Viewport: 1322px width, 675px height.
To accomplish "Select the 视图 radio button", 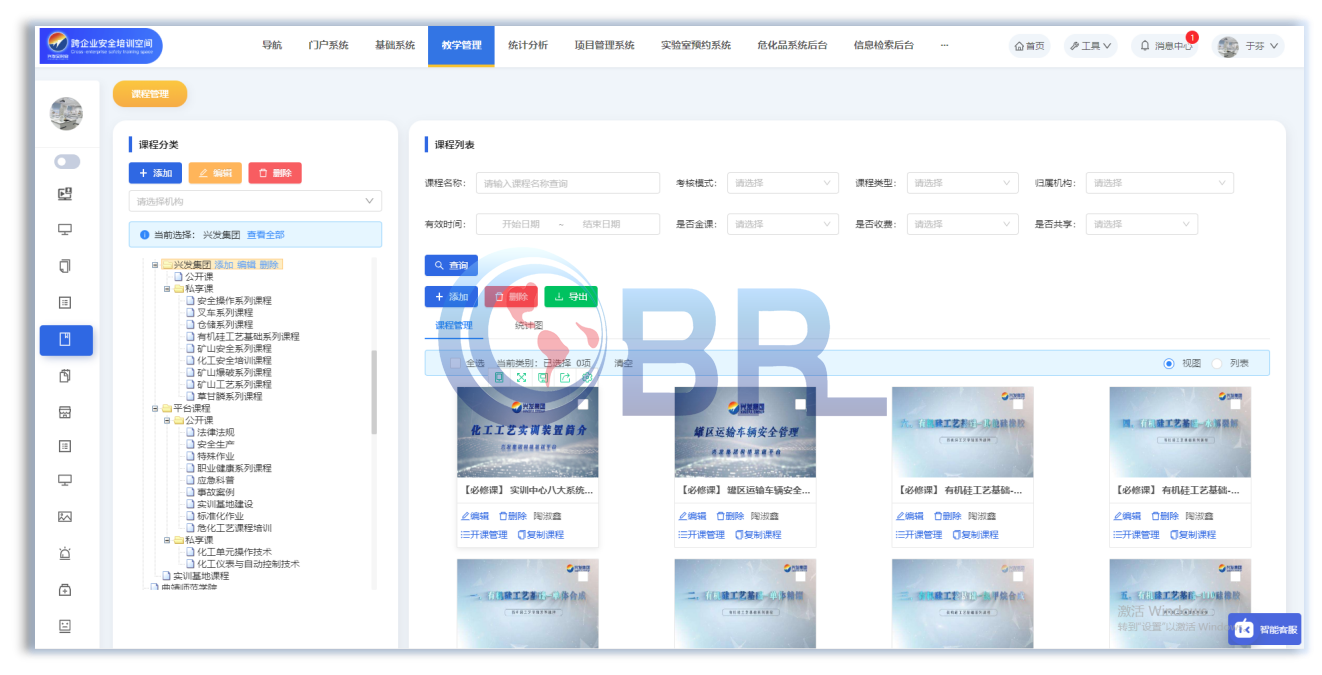I will (x=1169, y=363).
